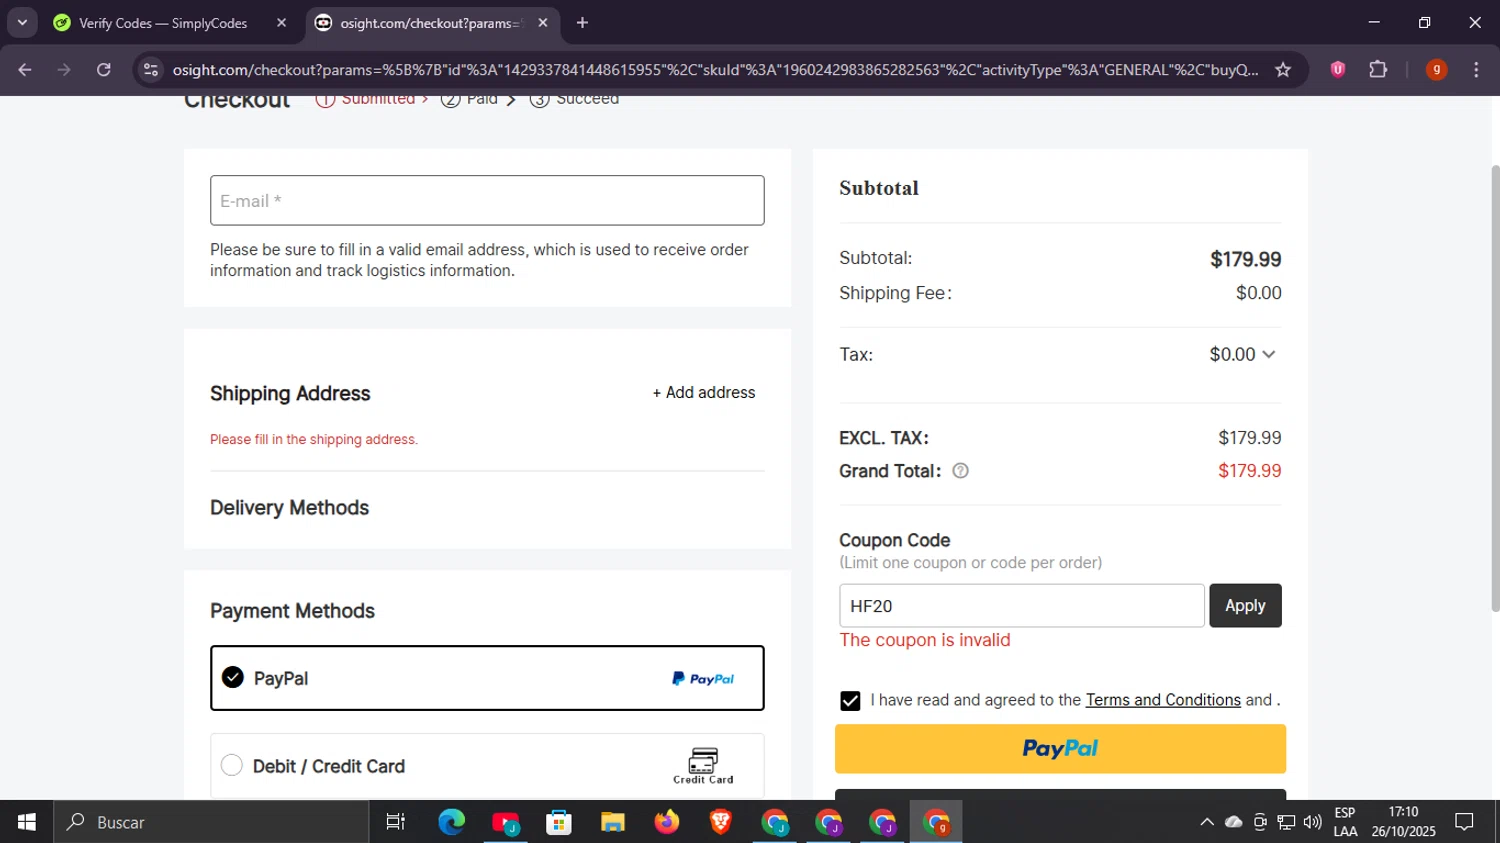The image size is (1500, 843).
Task: Open the Extensions puzzle icon
Action: (1378, 69)
